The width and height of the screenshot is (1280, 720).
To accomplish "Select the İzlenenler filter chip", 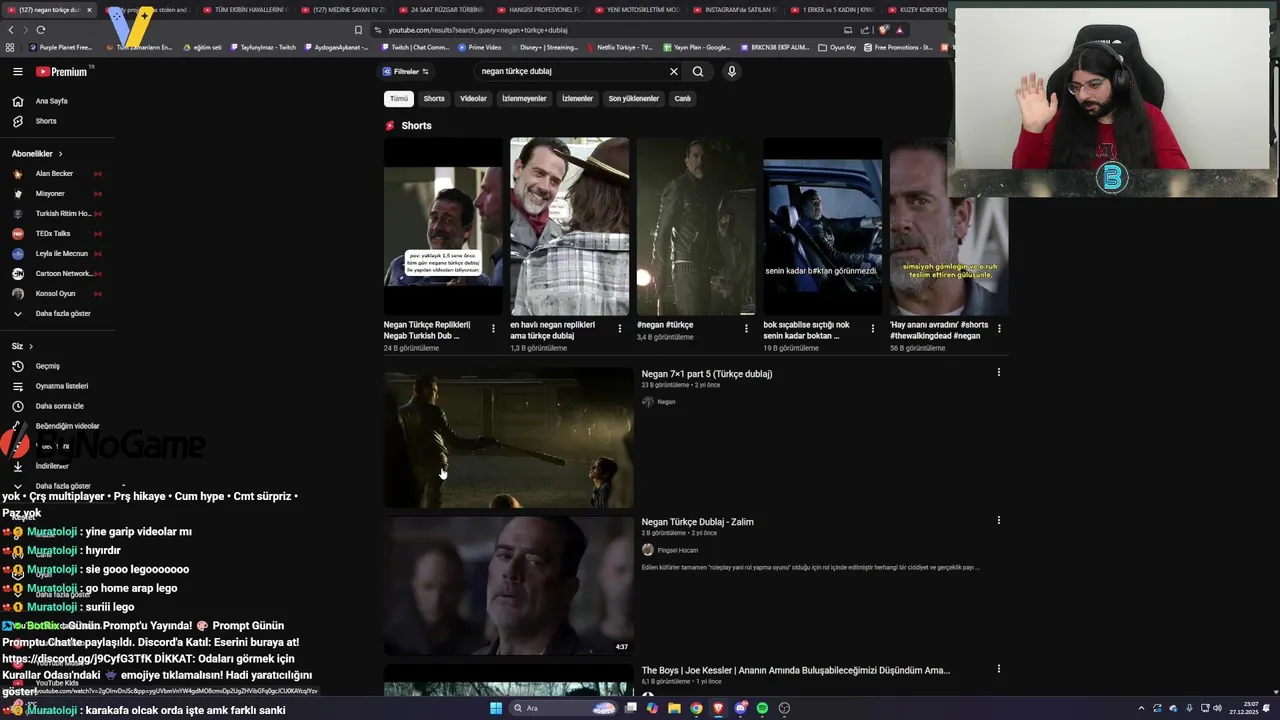I will point(577,99).
